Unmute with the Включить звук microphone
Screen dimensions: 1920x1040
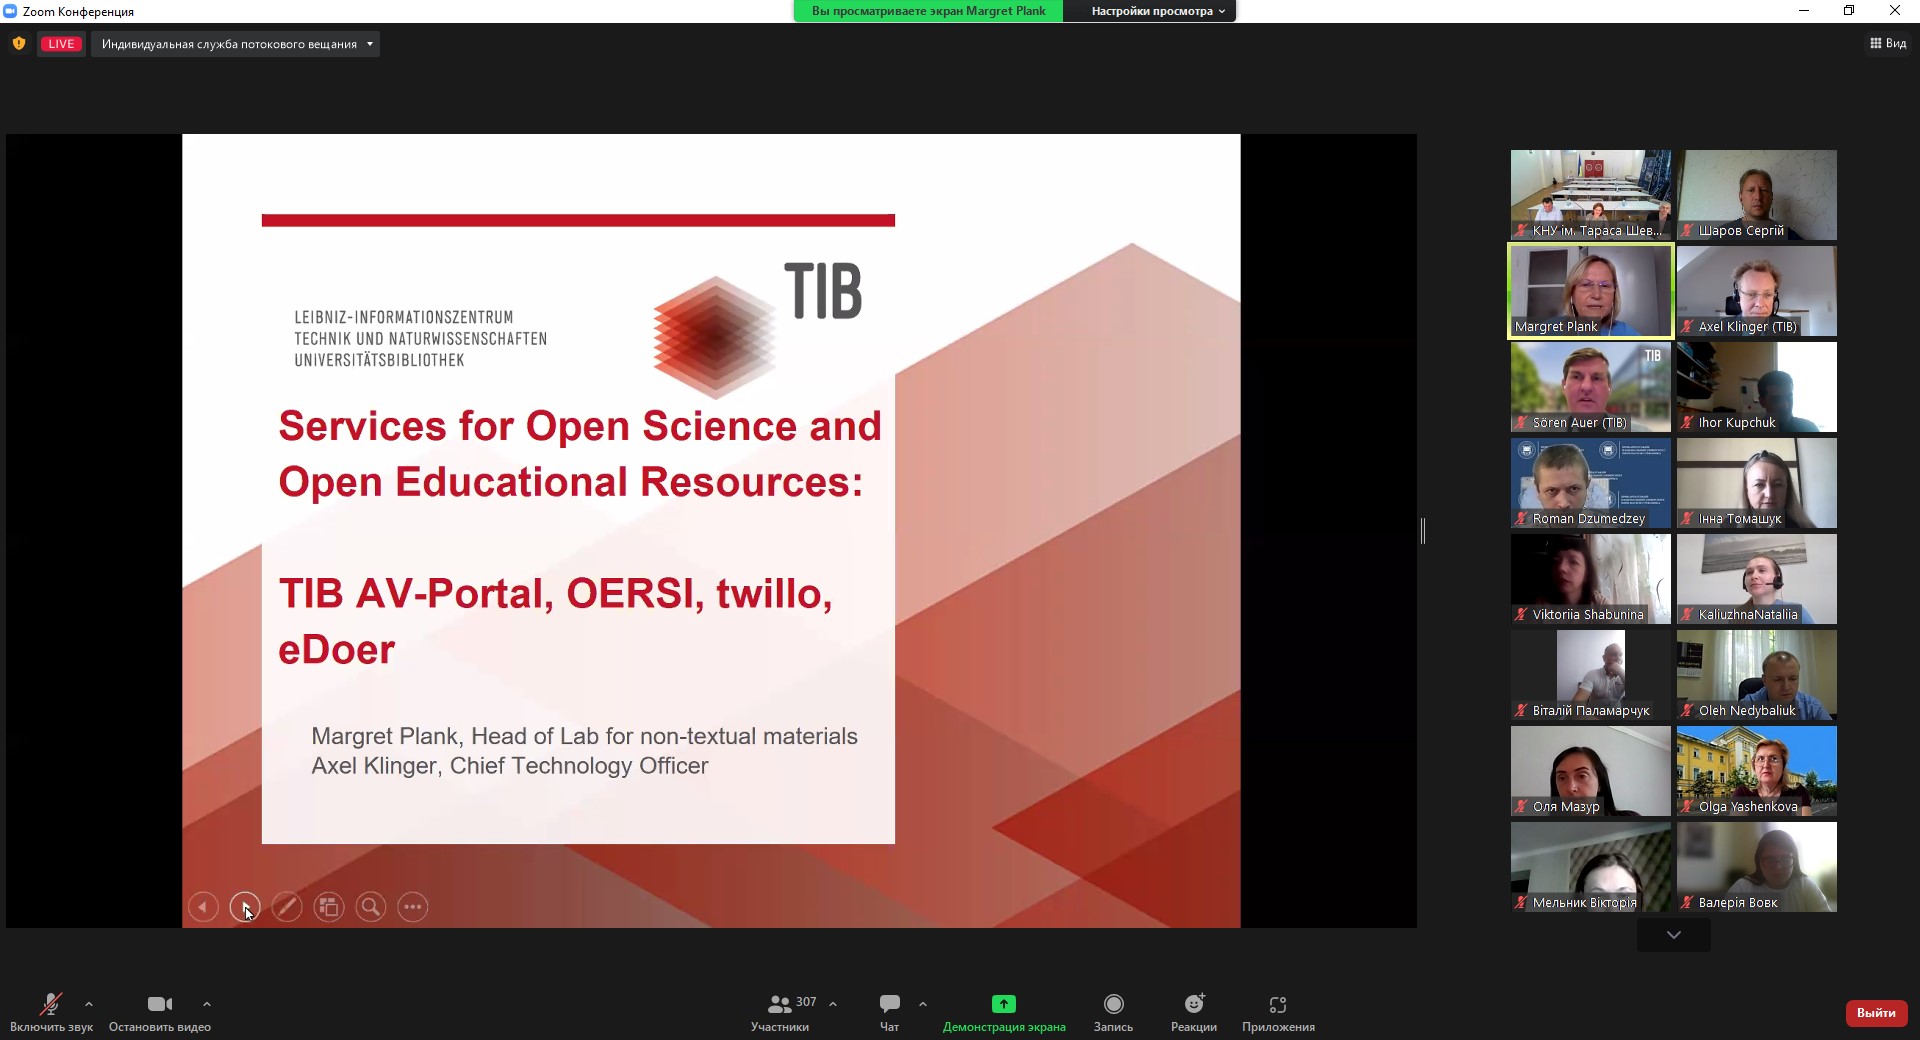click(x=51, y=1012)
